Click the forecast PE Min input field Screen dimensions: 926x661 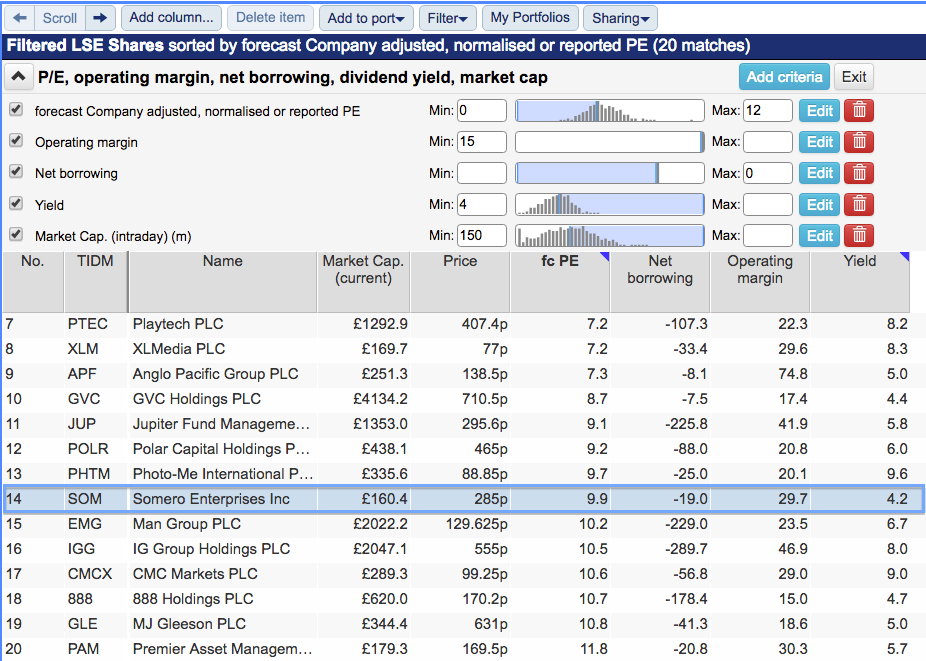481,110
